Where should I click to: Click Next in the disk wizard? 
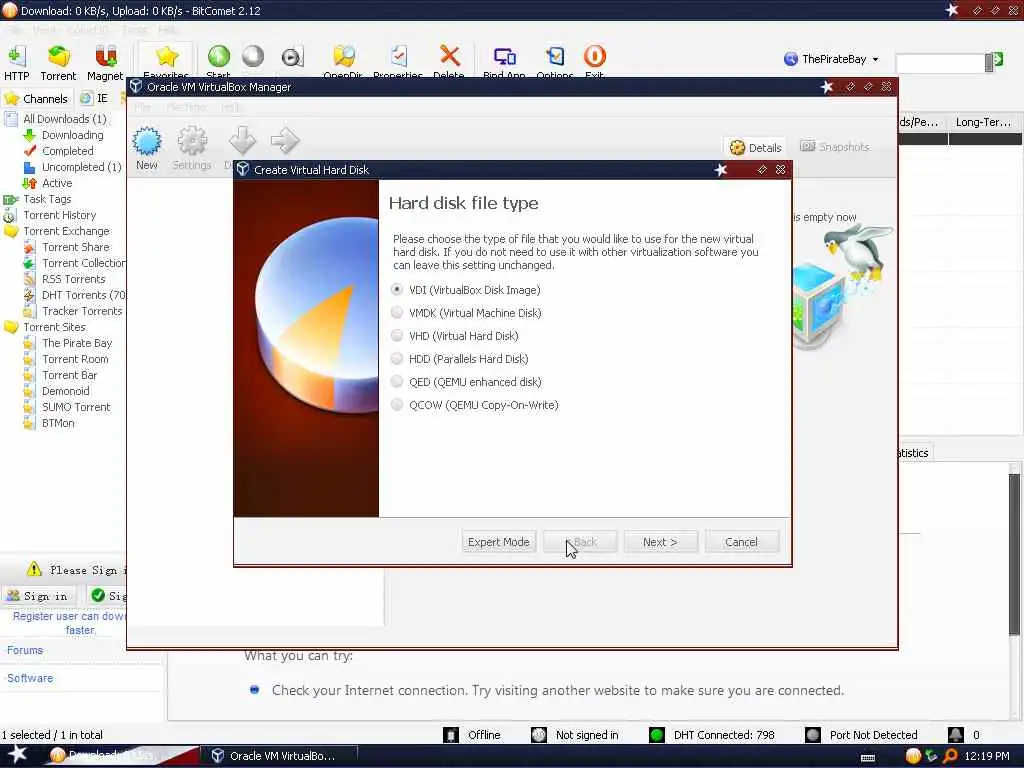coord(660,542)
